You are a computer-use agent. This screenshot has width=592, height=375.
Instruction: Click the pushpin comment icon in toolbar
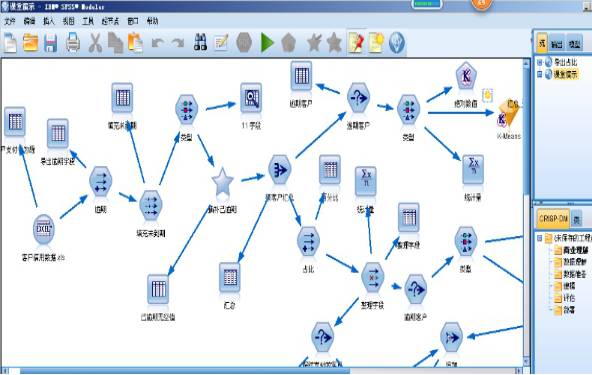[356, 42]
